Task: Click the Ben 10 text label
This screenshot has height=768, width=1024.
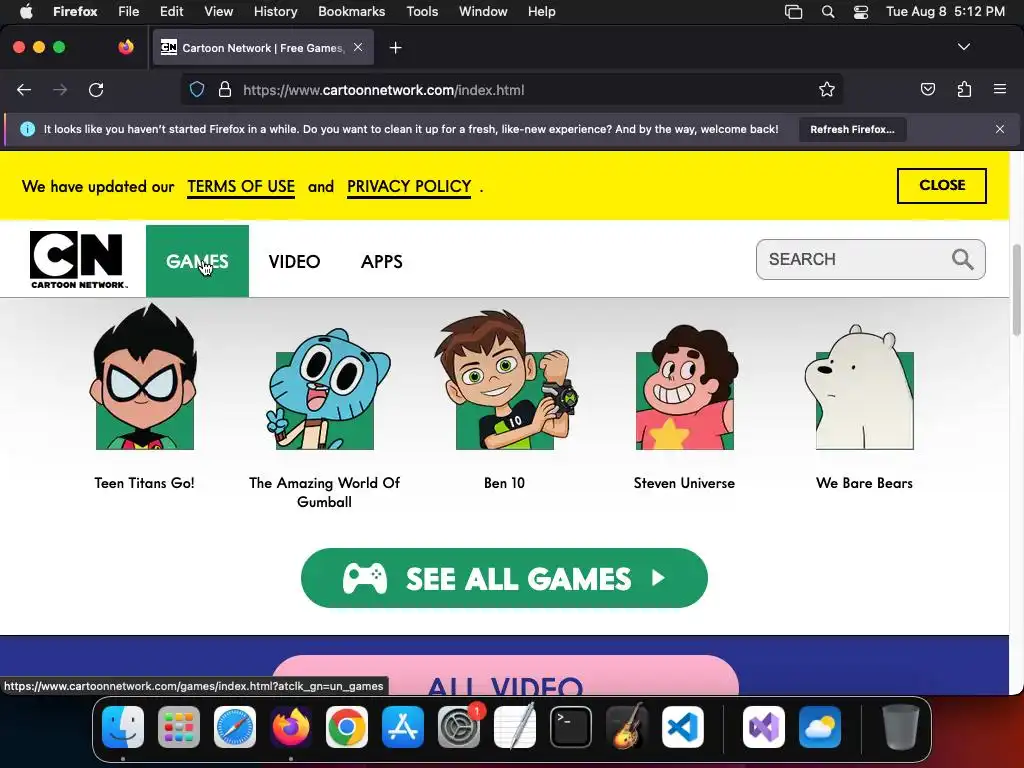Action: [x=504, y=483]
